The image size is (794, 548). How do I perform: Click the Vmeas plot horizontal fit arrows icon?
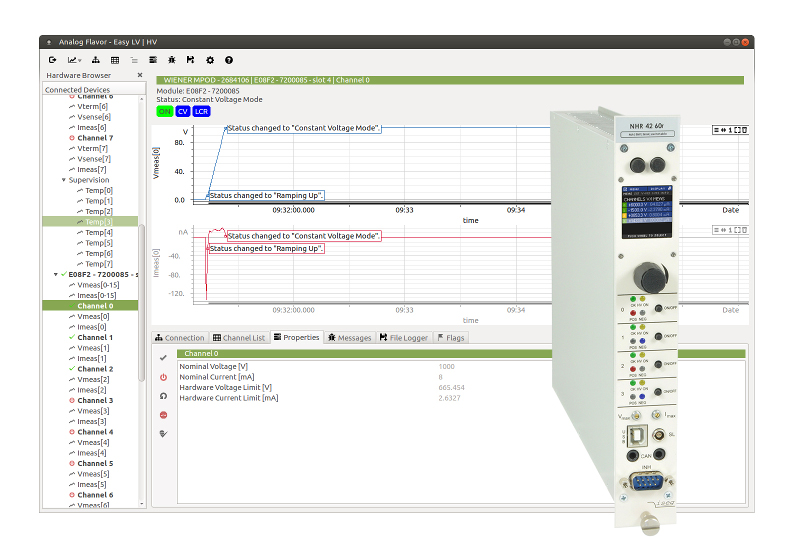pos(723,130)
